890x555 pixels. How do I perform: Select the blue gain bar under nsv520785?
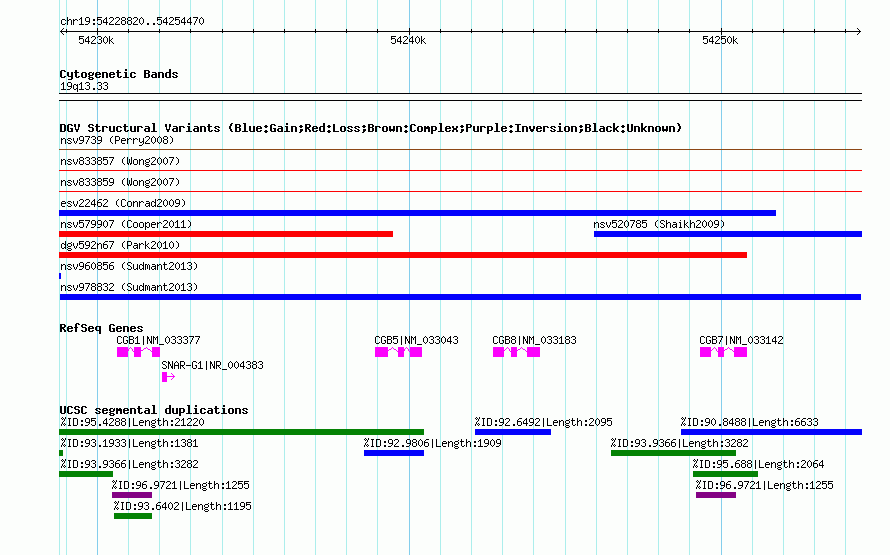tap(728, 234)
